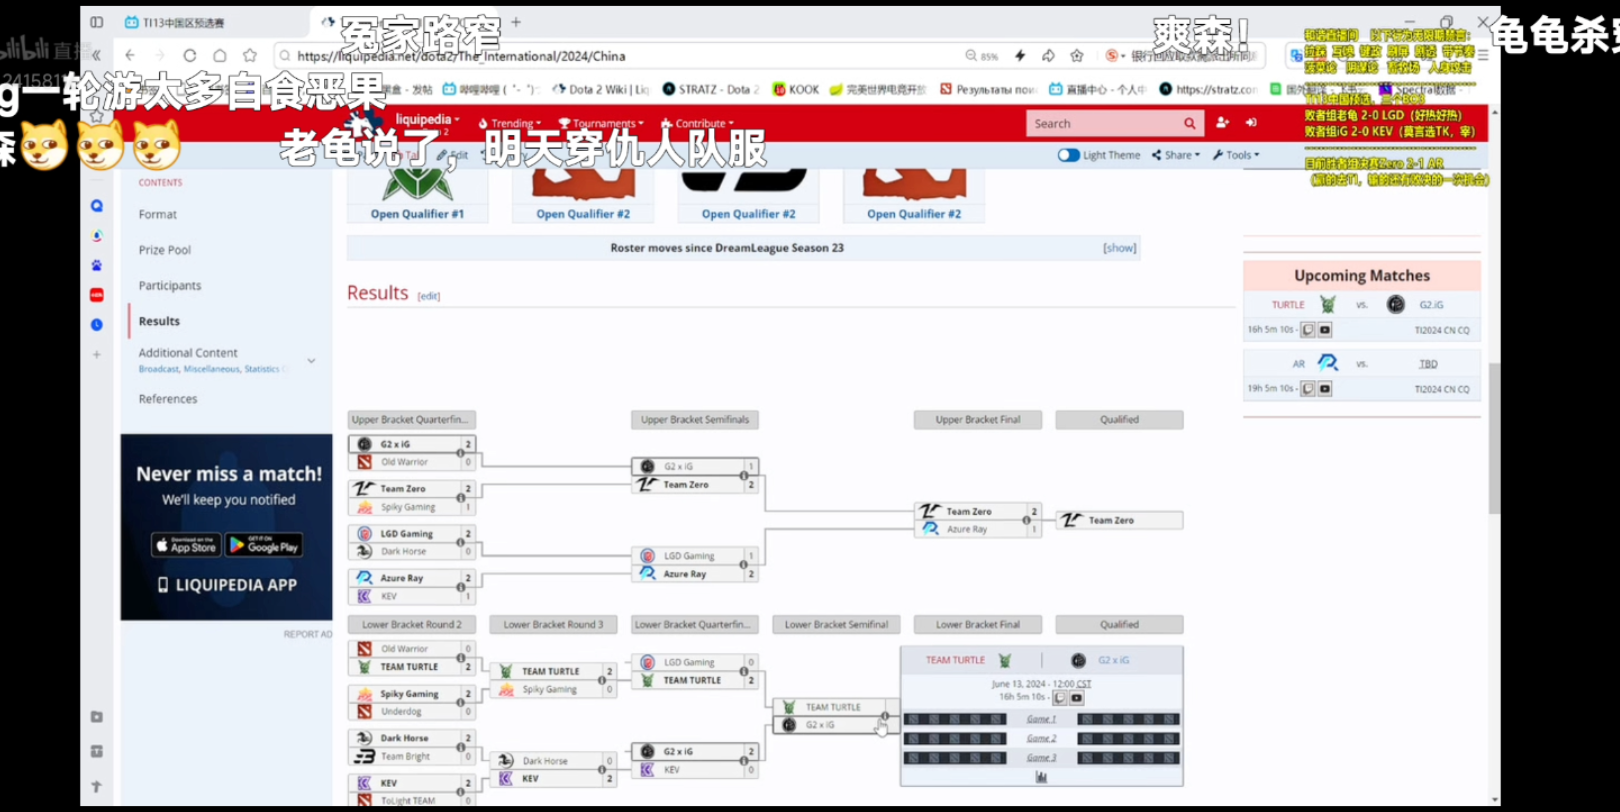Click the browser back arrow

point(130,56)
